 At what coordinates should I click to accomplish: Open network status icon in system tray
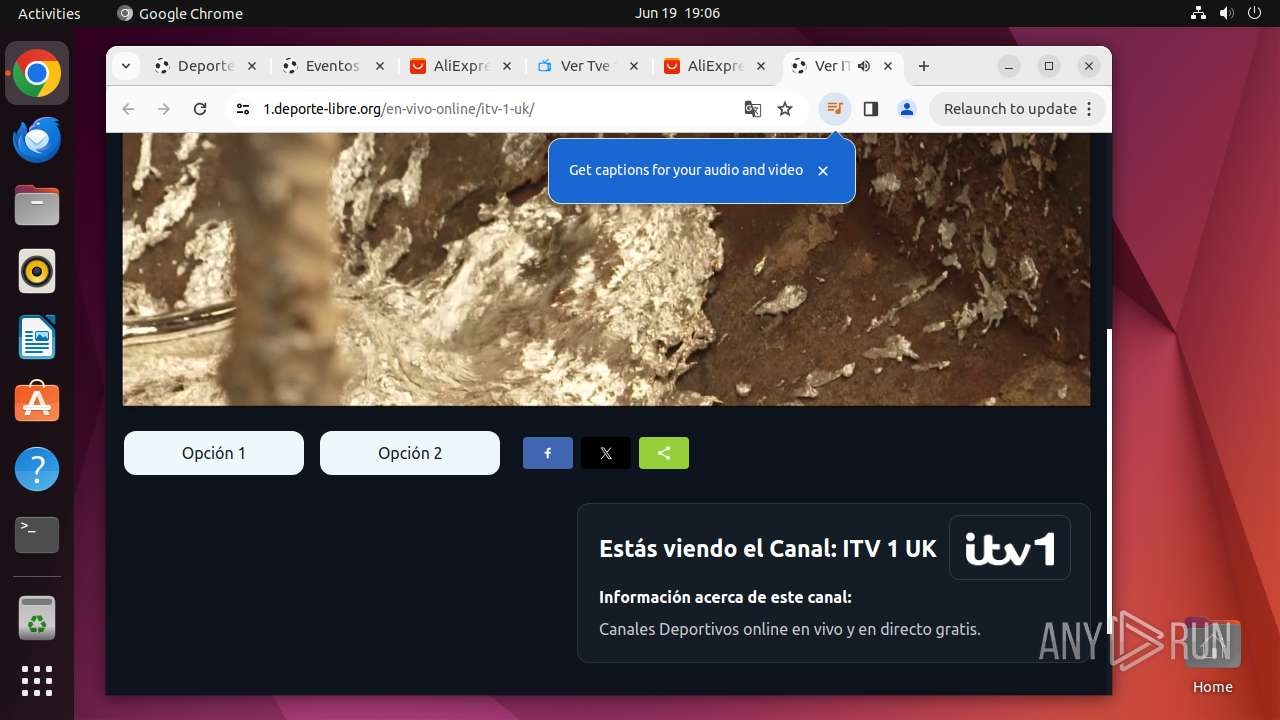point(1199,13)
